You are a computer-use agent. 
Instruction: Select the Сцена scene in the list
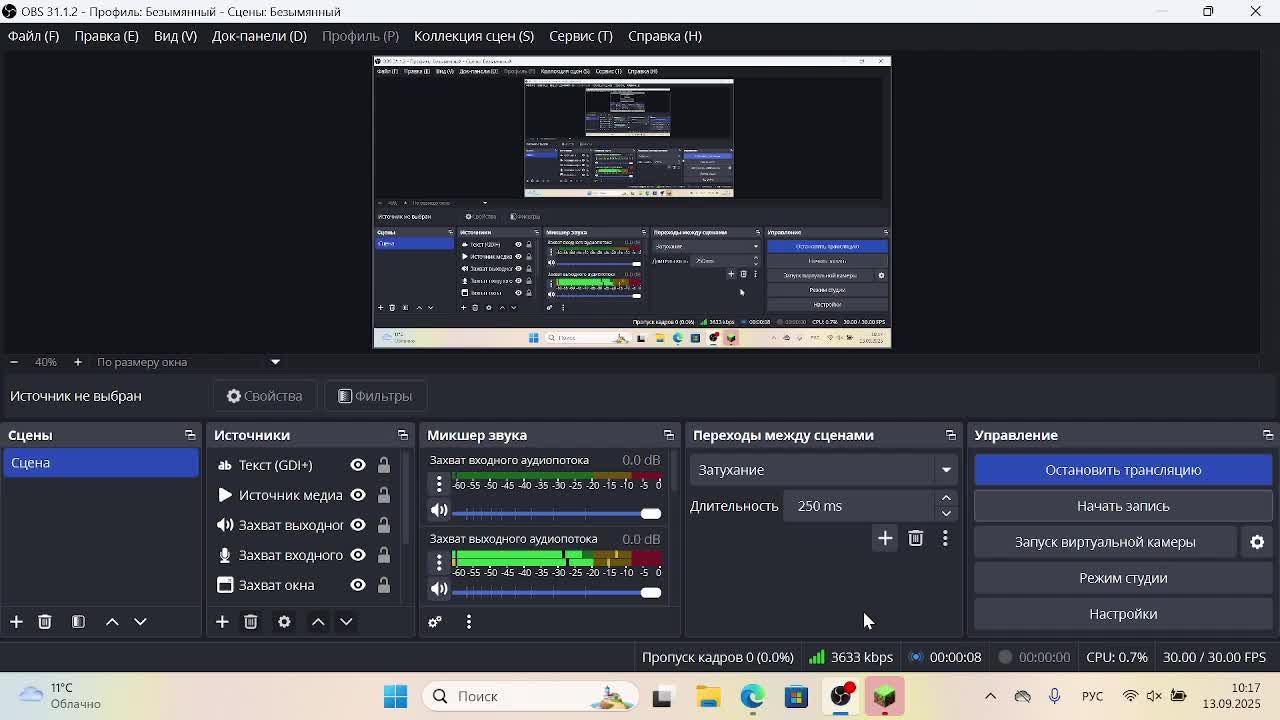(101, 463)
